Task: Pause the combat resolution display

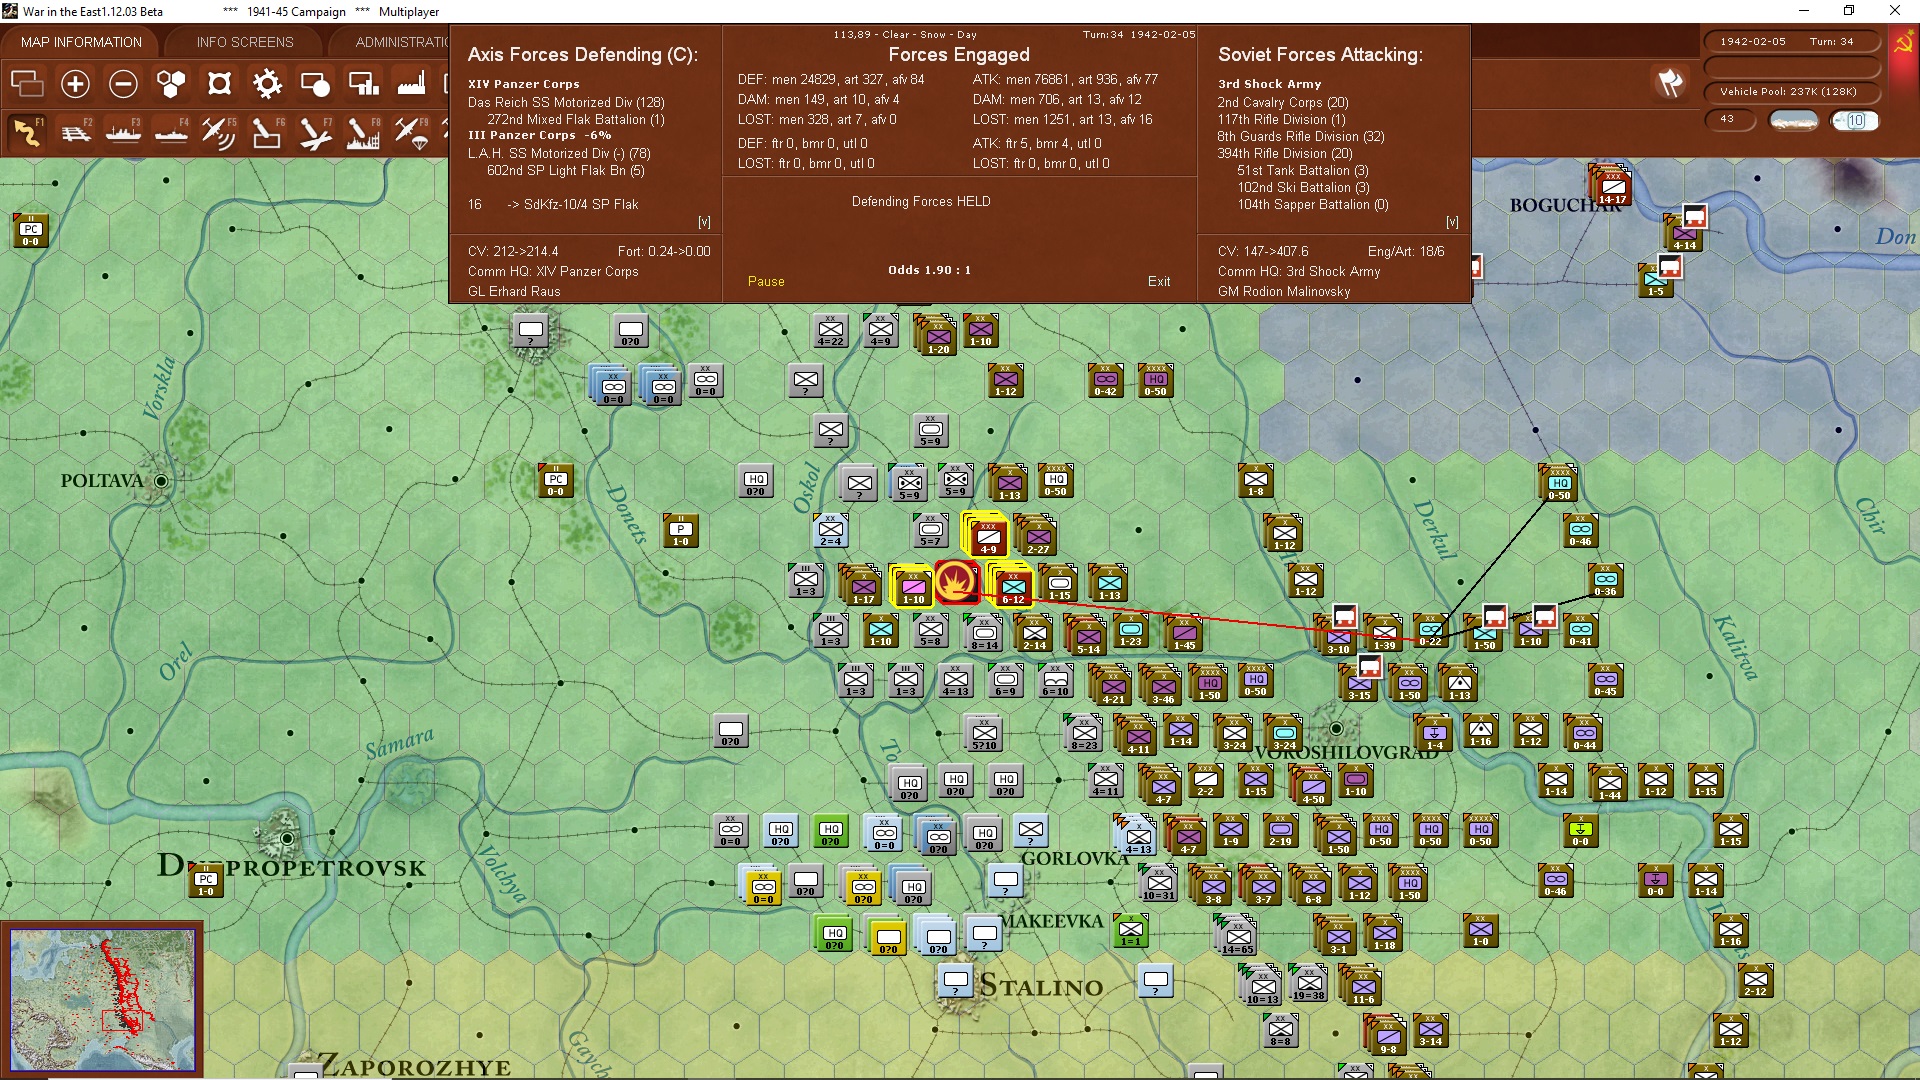Action: pyautogui.click(x=766, y=282)
